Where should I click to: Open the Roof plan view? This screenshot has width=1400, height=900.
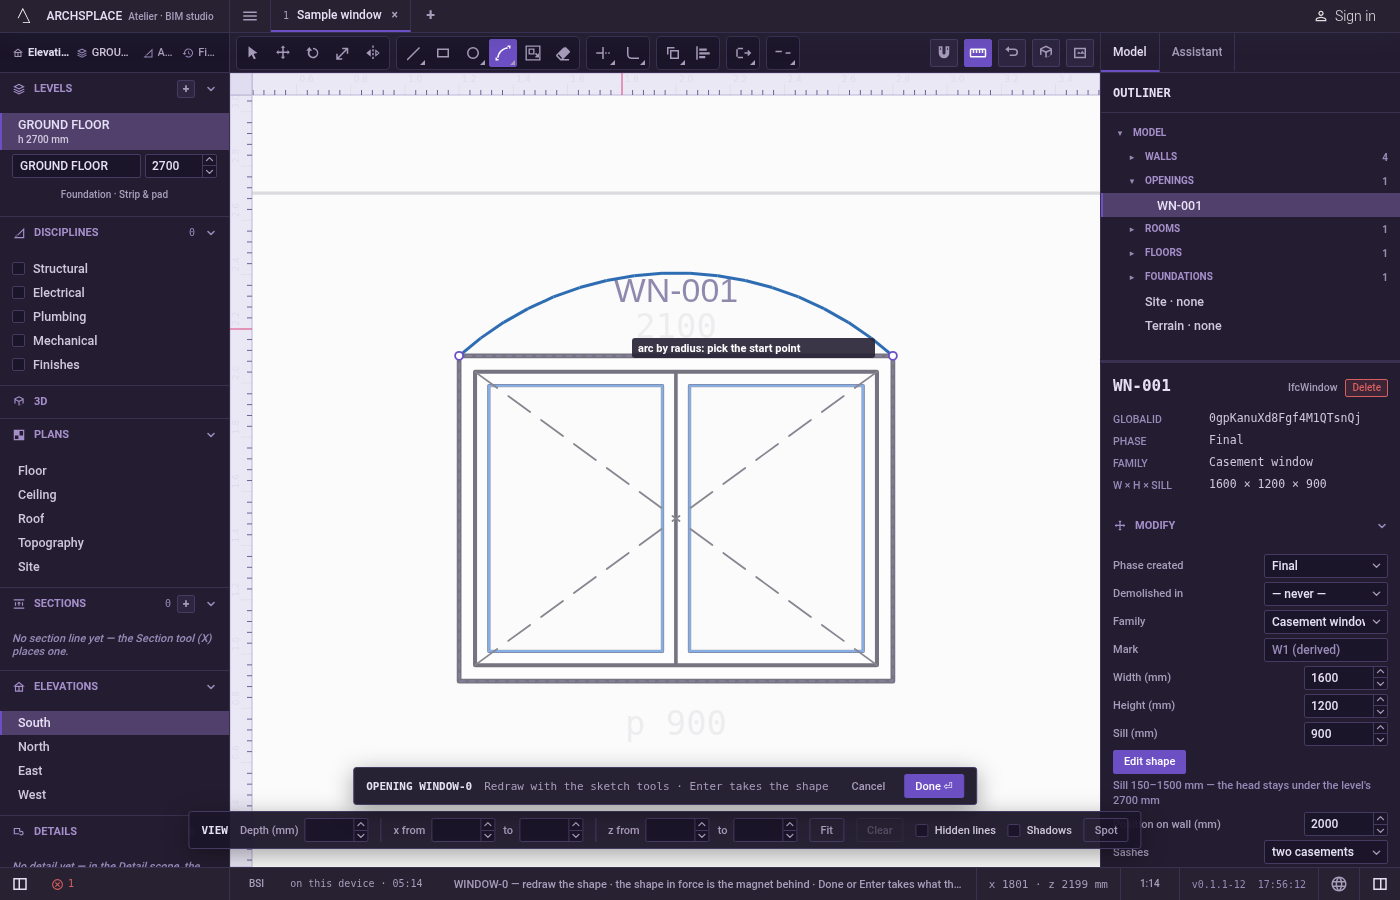(x=115, y=519)
